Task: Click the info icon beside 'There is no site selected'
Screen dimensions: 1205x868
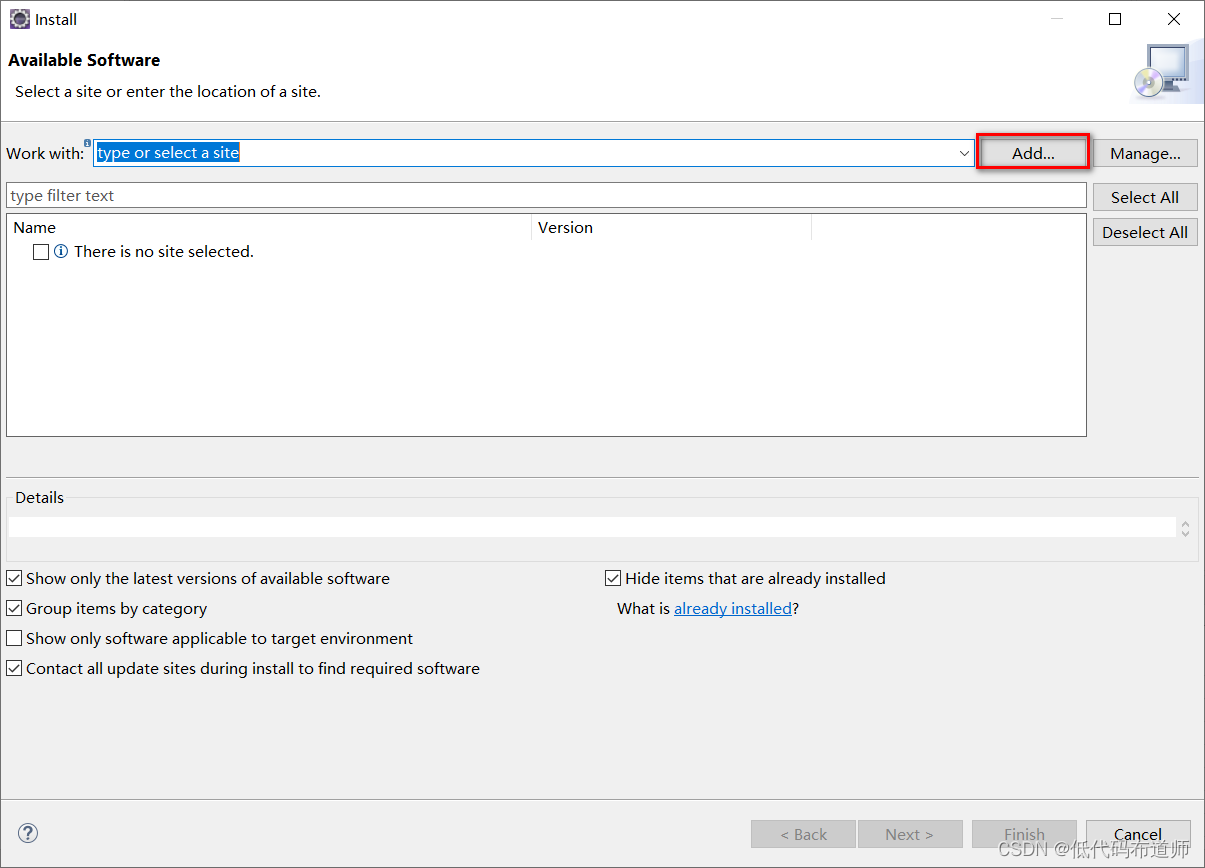Action: click(x=61, y=252)
